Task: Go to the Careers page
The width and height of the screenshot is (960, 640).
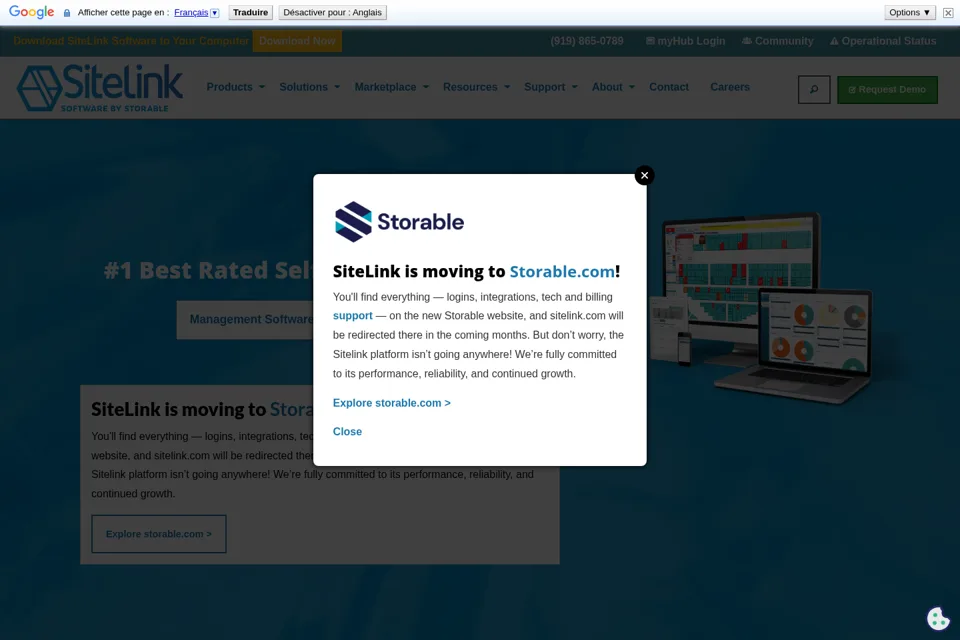Action: 730,87
